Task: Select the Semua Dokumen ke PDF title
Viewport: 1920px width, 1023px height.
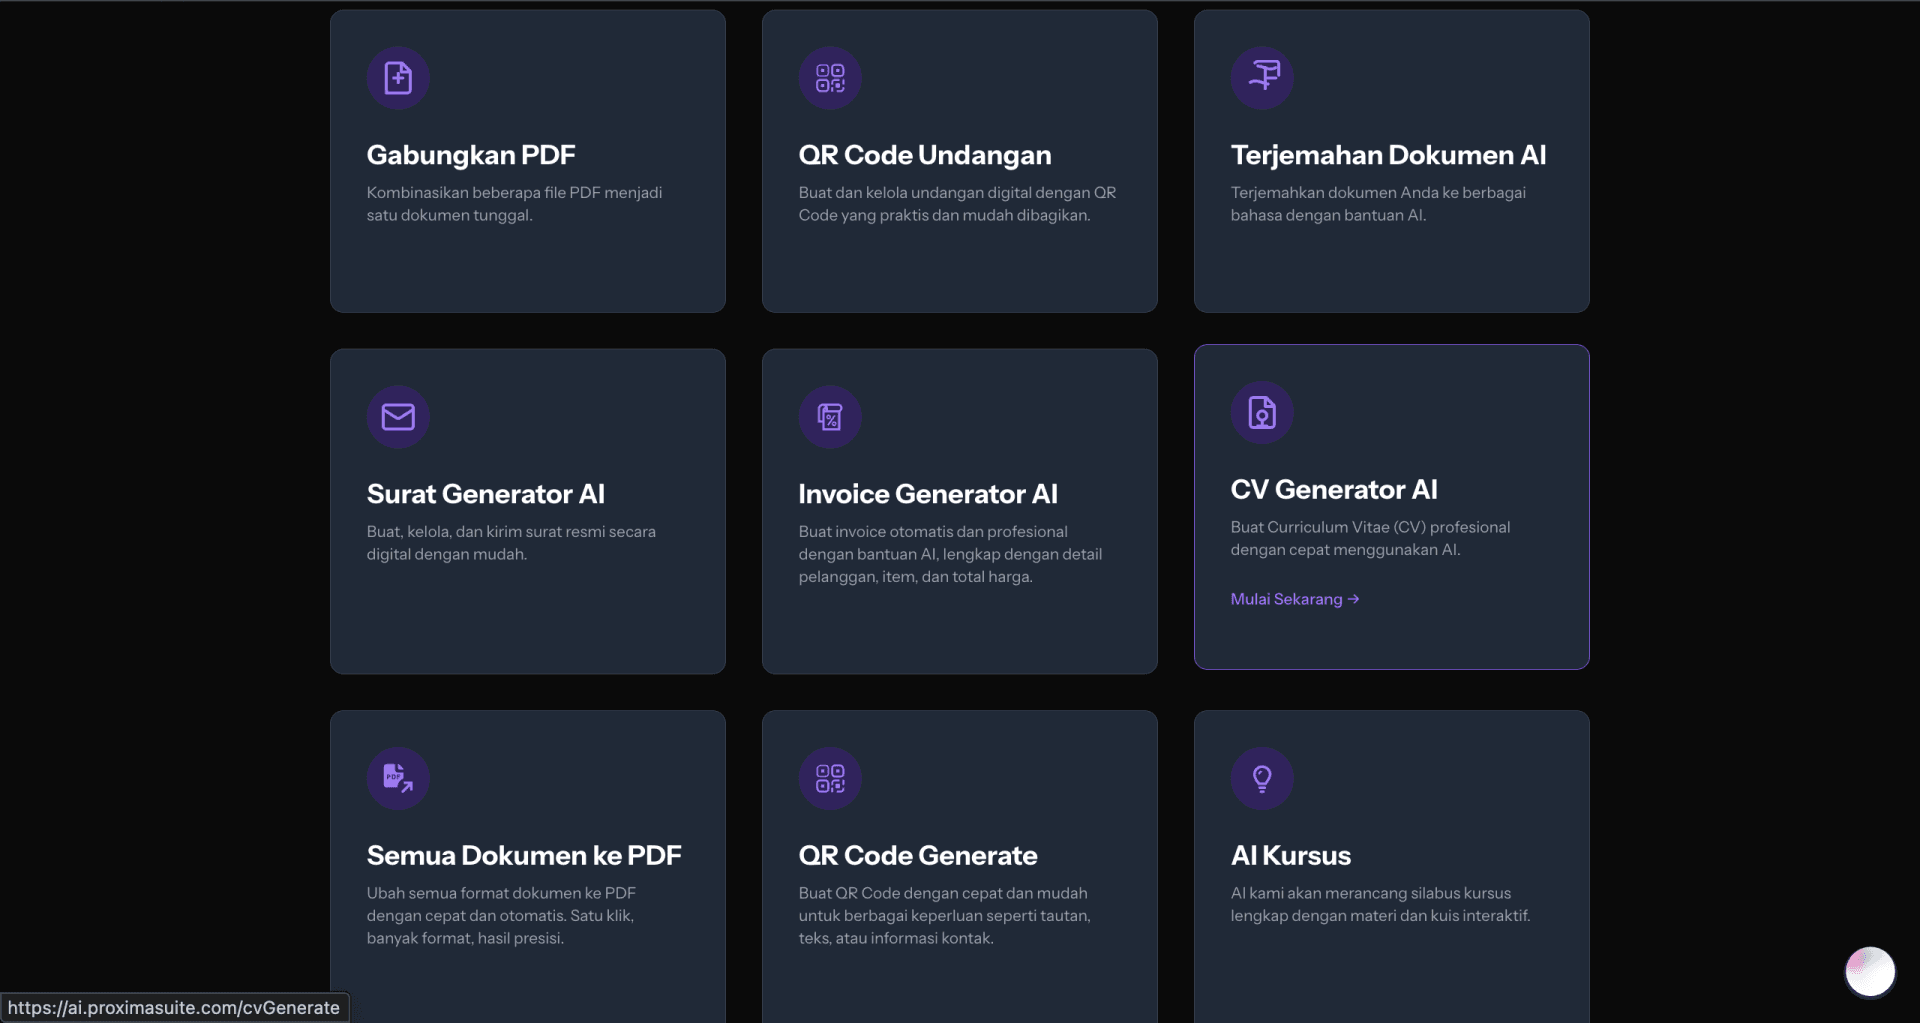Action: coord(524,856)
